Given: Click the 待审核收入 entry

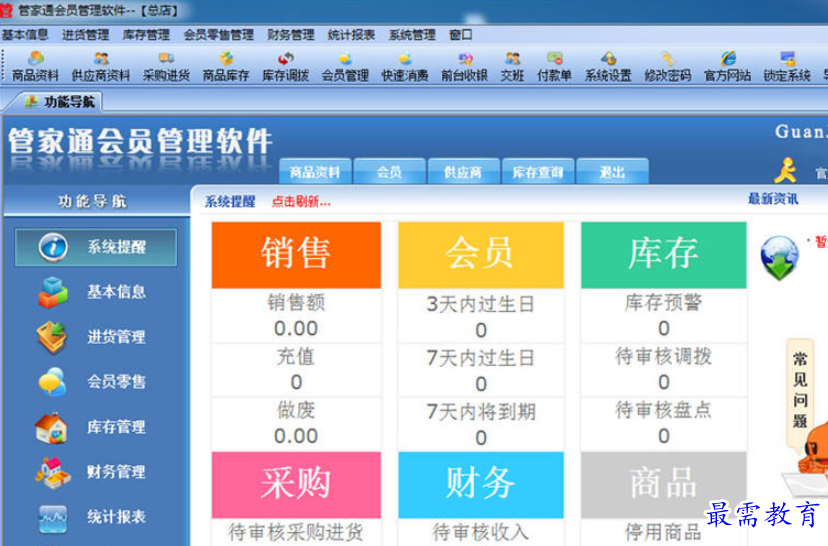Looking at the screenshot, I should [481, 532].
